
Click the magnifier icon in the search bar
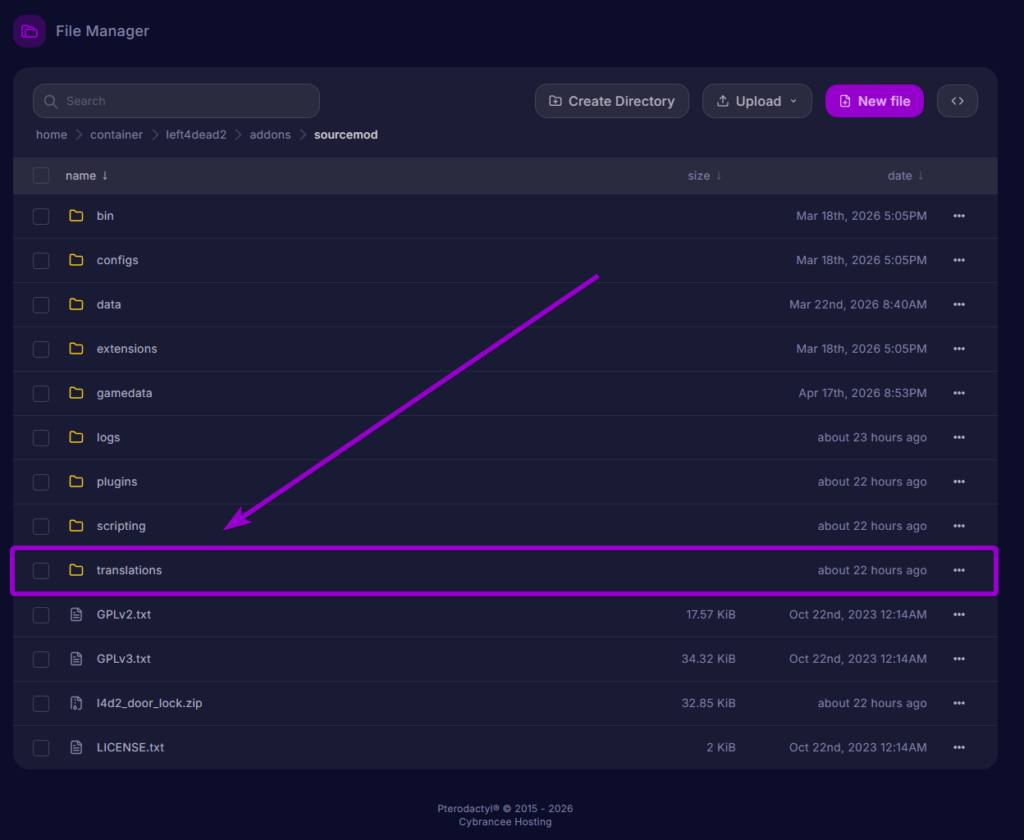coord(51,101)
